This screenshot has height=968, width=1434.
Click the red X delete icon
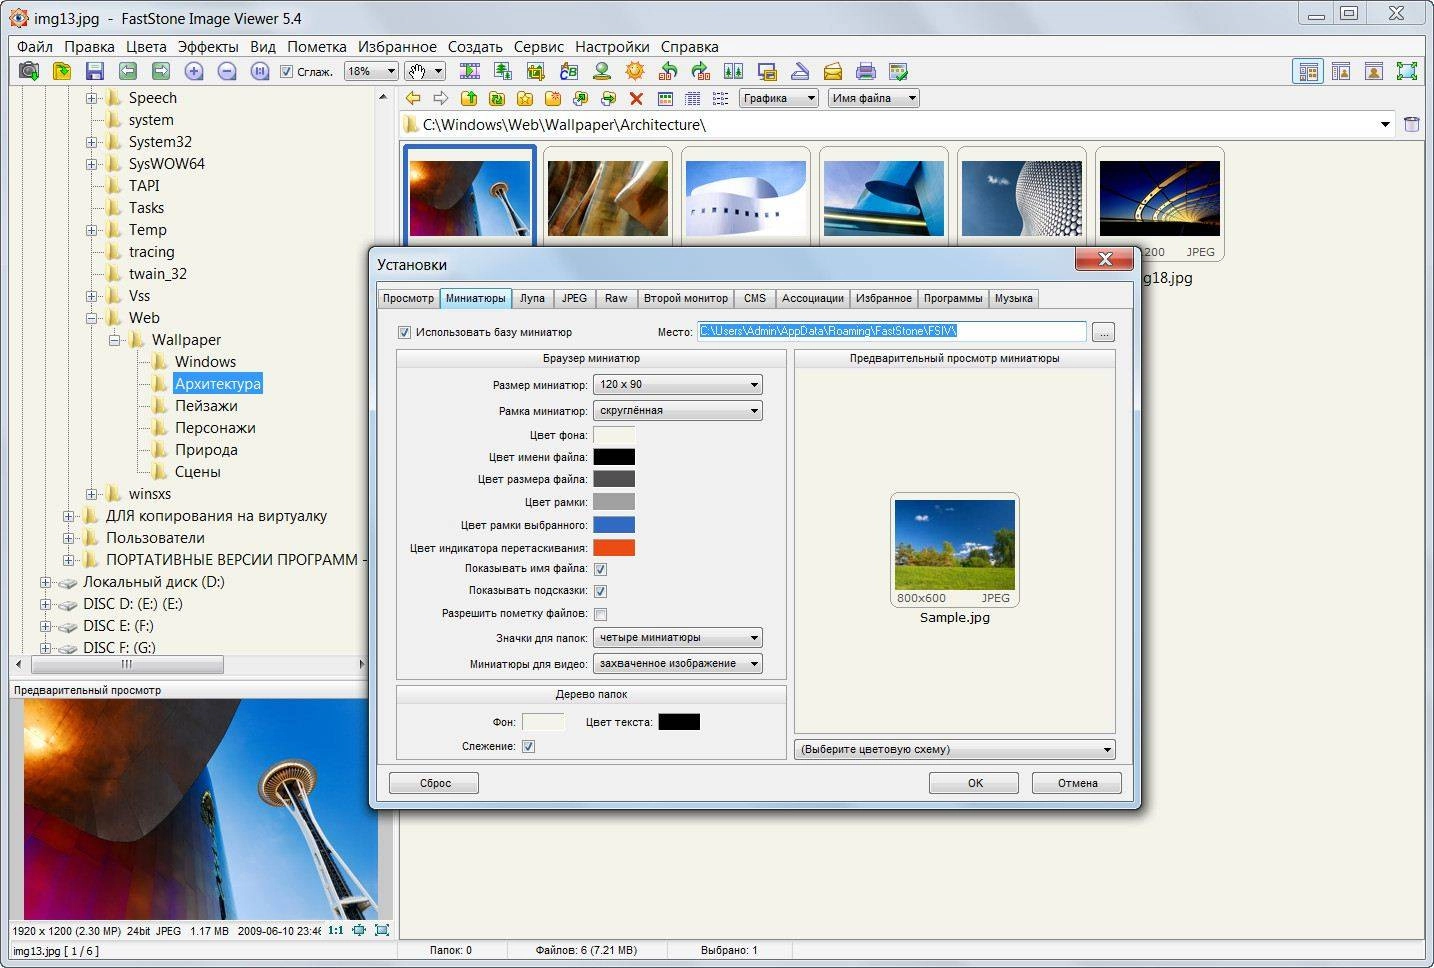tap(636, 98)
